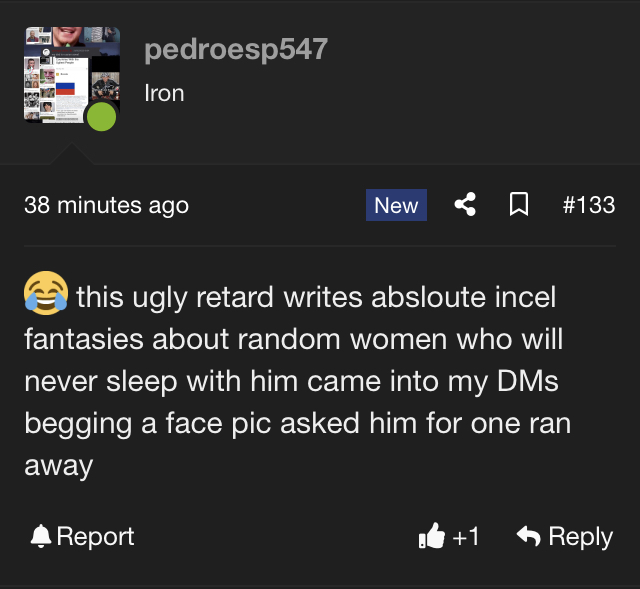
Task: View who reacted via the +1 count
Action: pyautogui.click(x=465, y=536)
